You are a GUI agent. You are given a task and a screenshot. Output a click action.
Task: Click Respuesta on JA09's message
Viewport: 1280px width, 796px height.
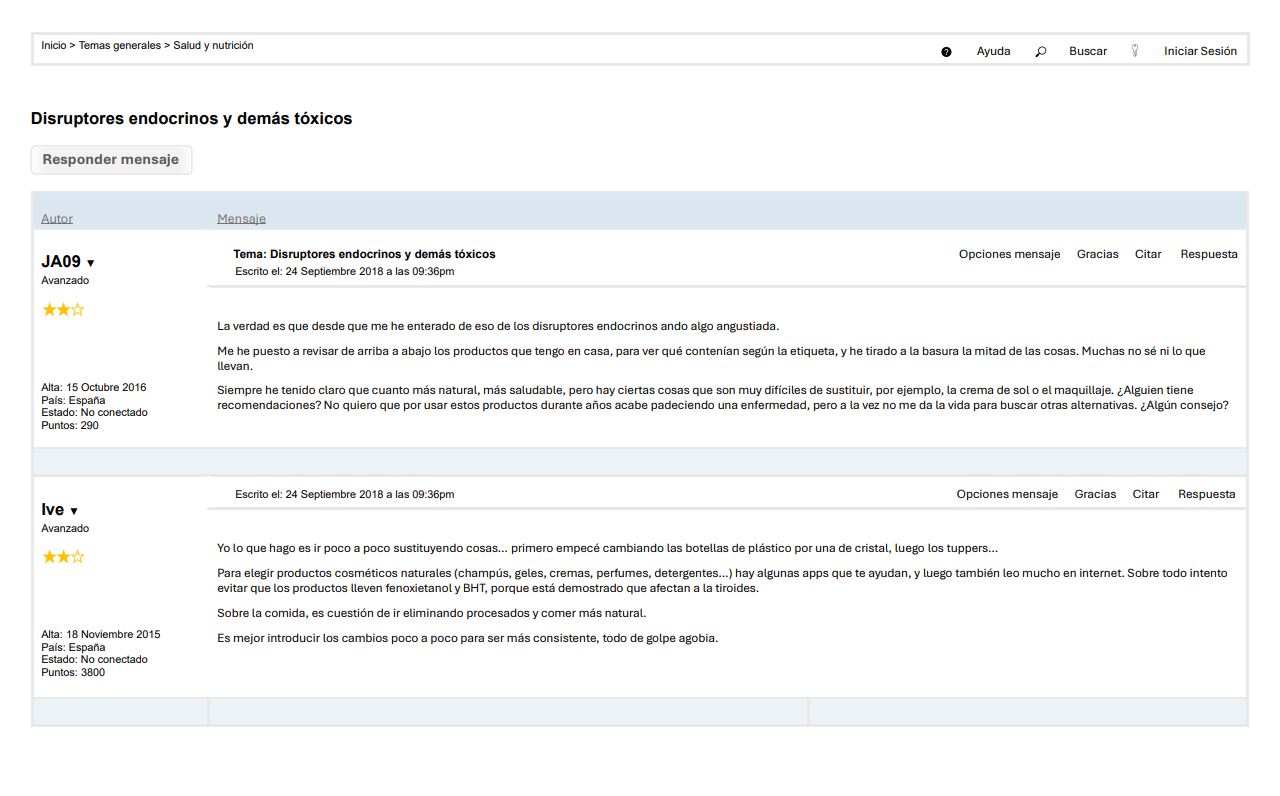click(x=1208, y=254)
